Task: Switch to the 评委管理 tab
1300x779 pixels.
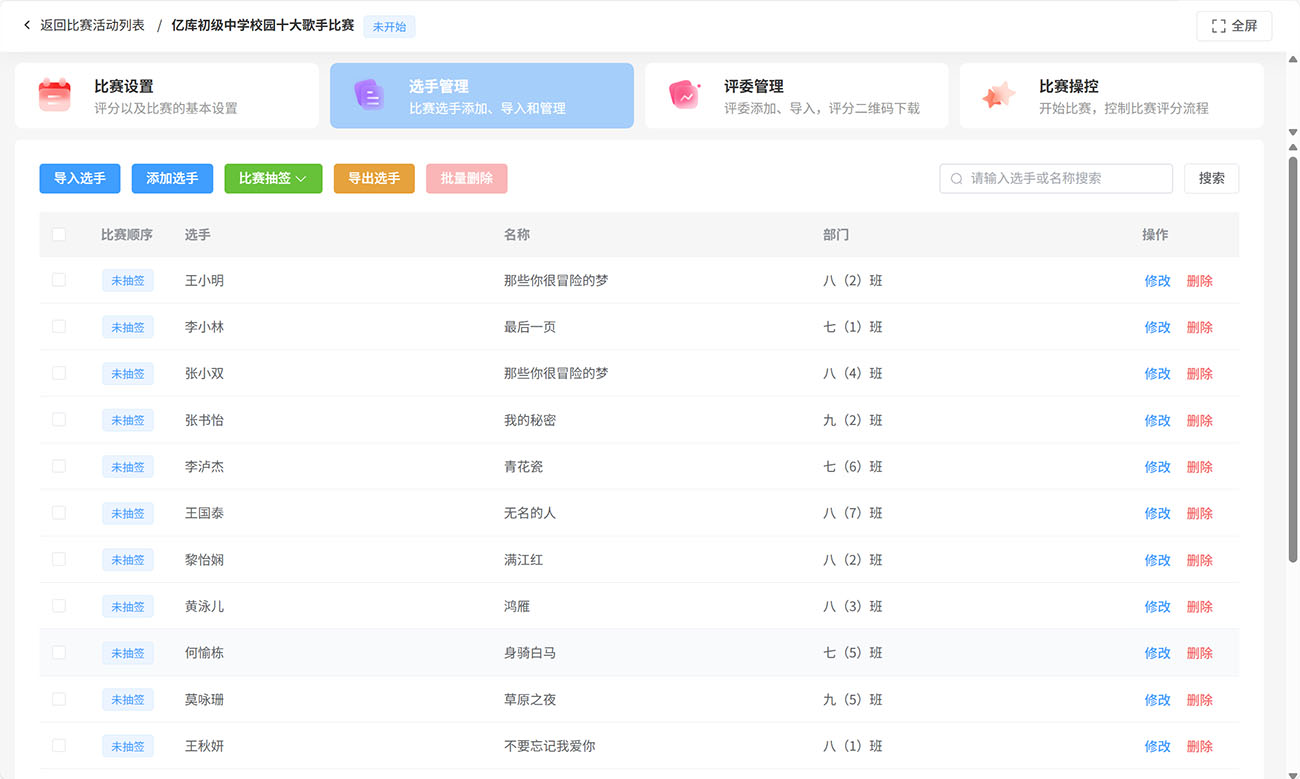Action: click(x=796, y=96)
